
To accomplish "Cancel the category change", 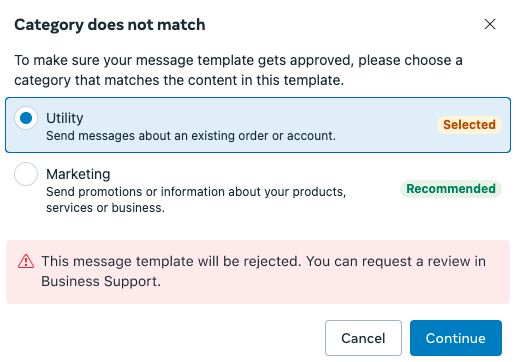I will [363, 338].
